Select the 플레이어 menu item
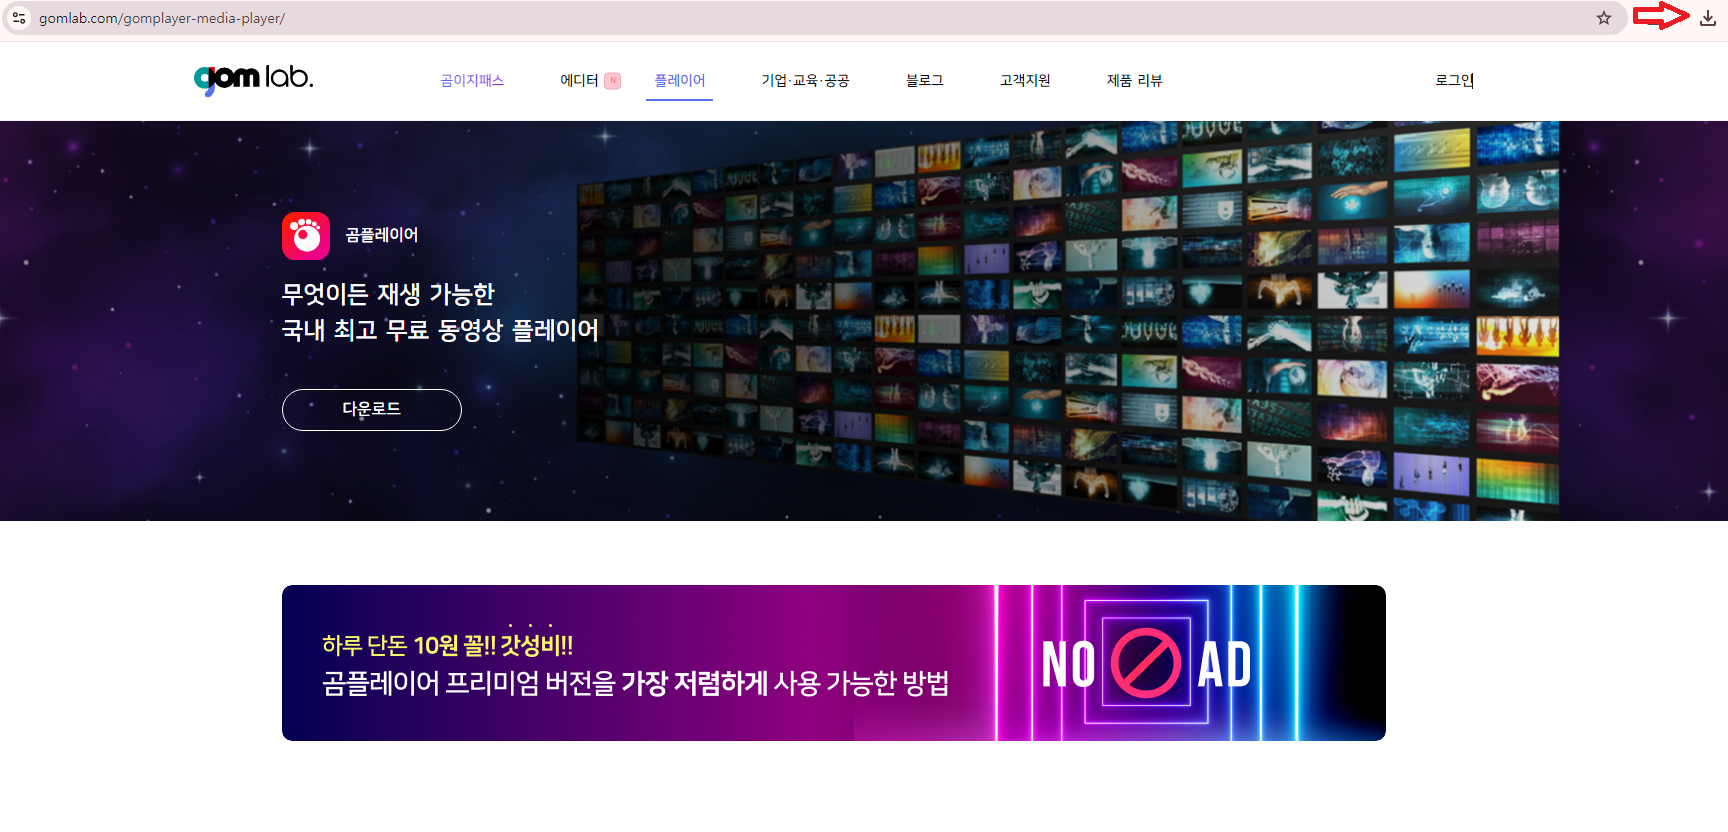 point(680,81)
